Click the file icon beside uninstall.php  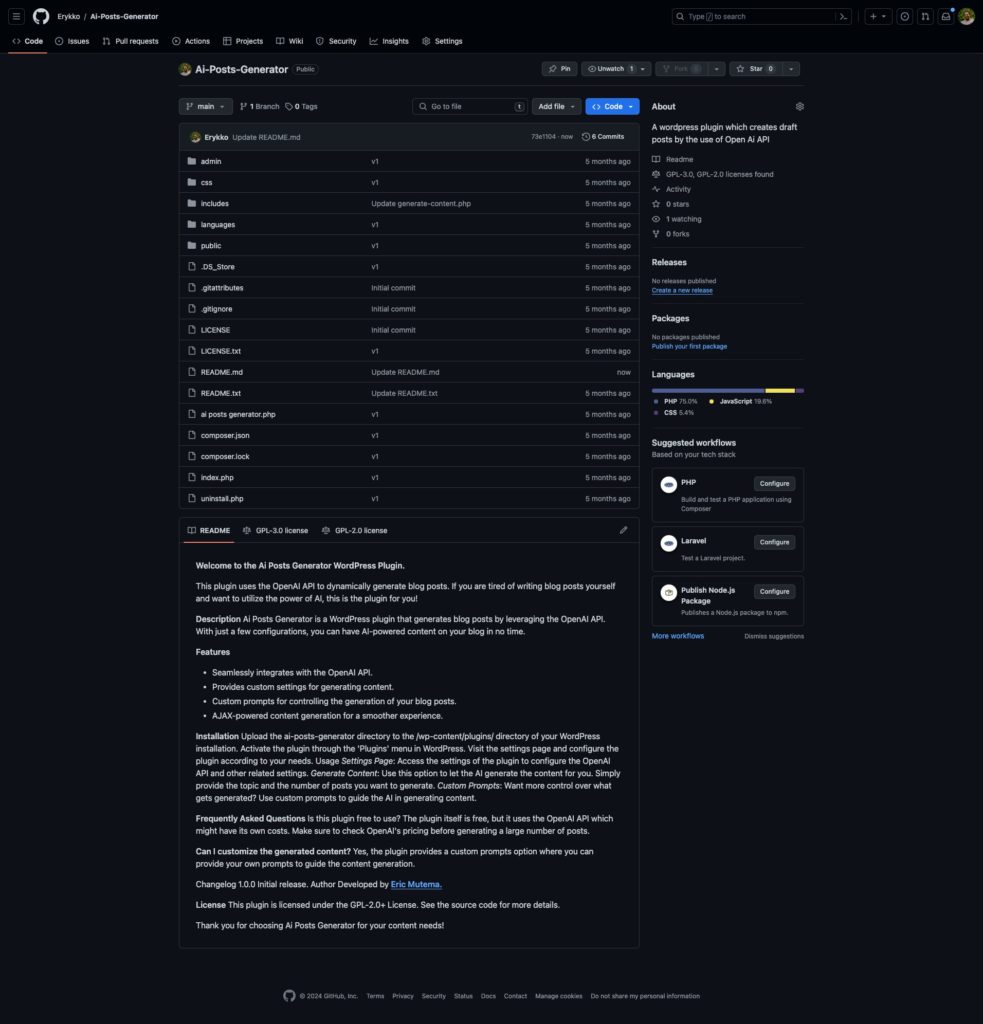(191, 498)
